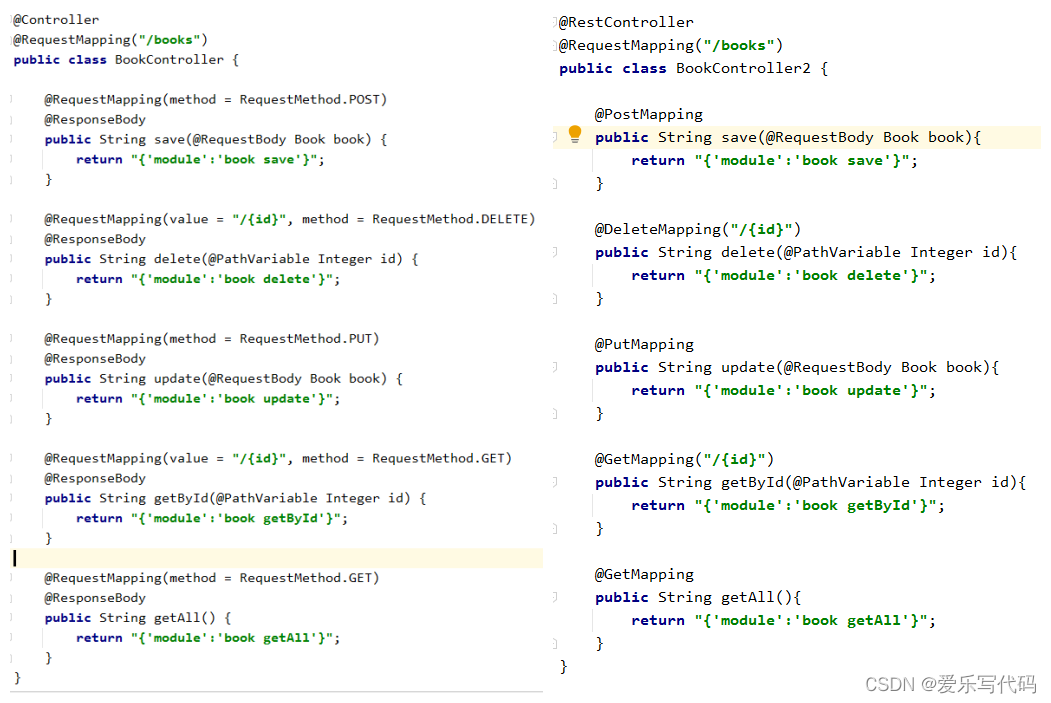Select @RequestMapping("/books") above class BookController
Screen dimensions: 1051x703
pos(111,40)
